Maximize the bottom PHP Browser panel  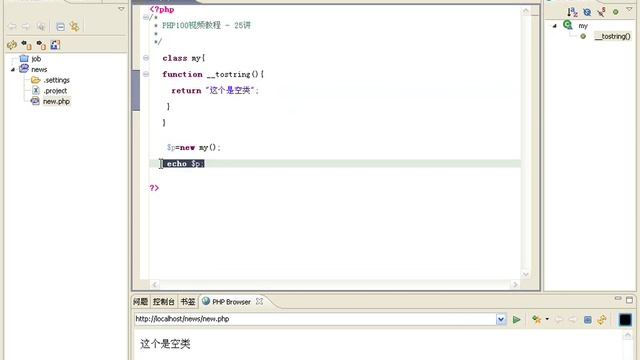click(x=629, y=300)
